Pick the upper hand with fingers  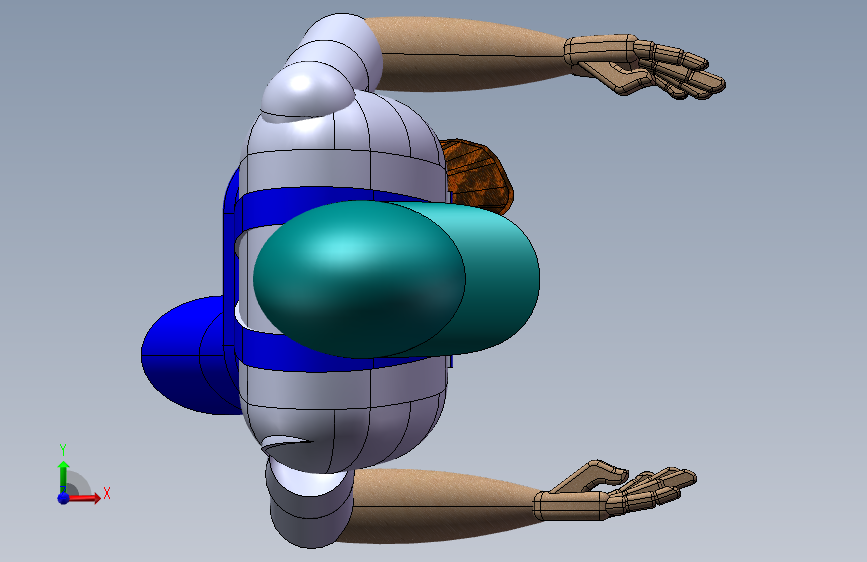[644, 67]
